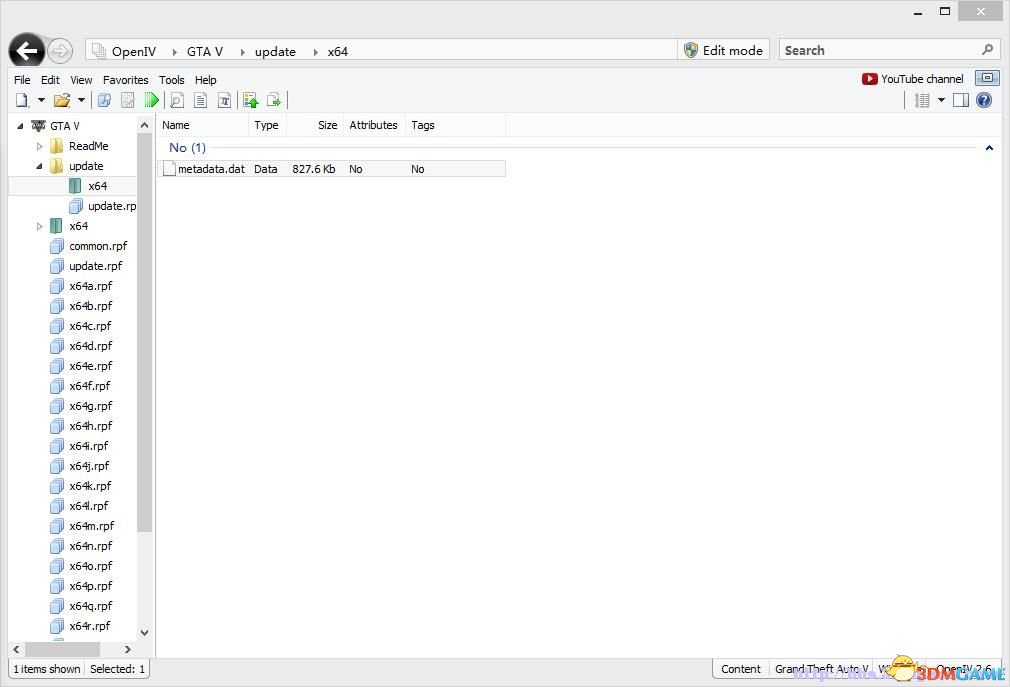This screenshot has width=1010, height=687.
Task: Open the View menu
Action: [x=81, y=80]
